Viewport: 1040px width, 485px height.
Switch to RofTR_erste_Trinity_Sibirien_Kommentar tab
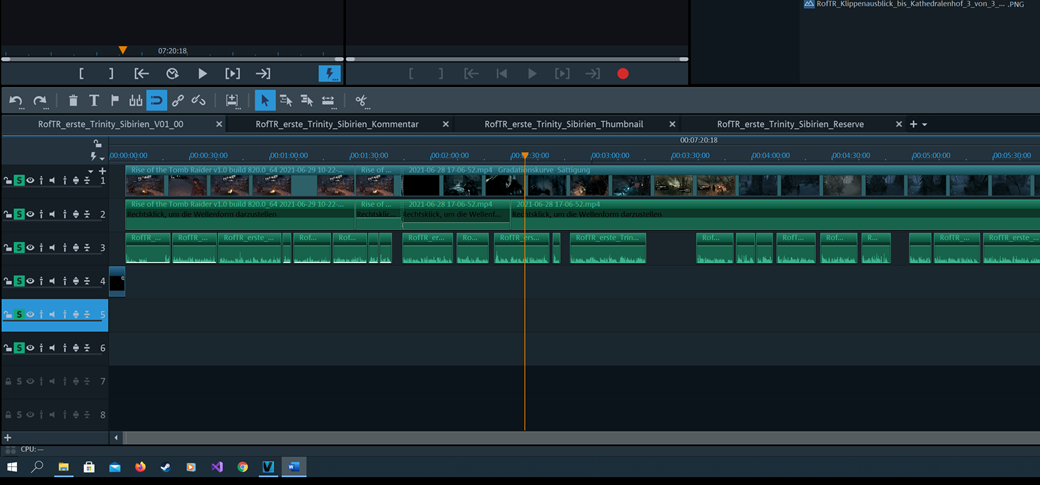click(336, 124)
